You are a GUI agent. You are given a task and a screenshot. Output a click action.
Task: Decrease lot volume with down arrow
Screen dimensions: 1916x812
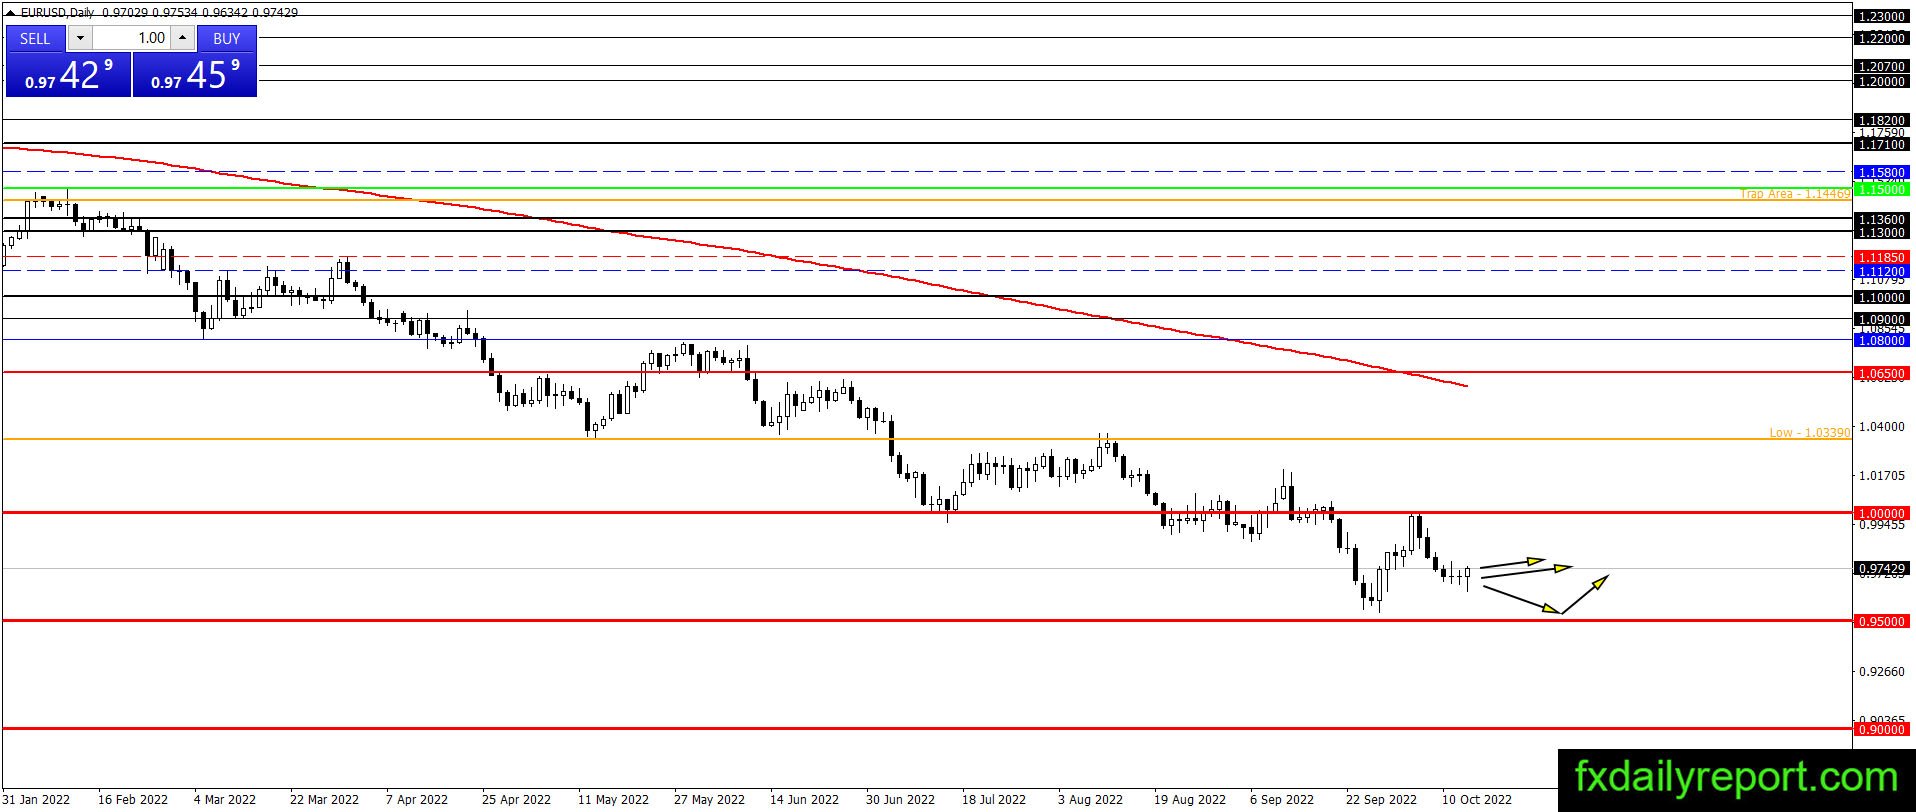coord(81,38)
